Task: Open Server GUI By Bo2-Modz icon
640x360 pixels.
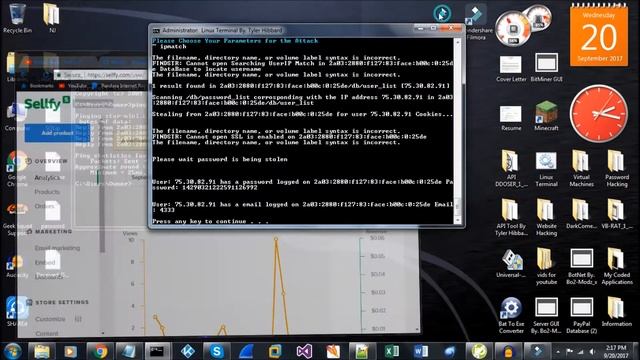Action: tap(547, 316)
